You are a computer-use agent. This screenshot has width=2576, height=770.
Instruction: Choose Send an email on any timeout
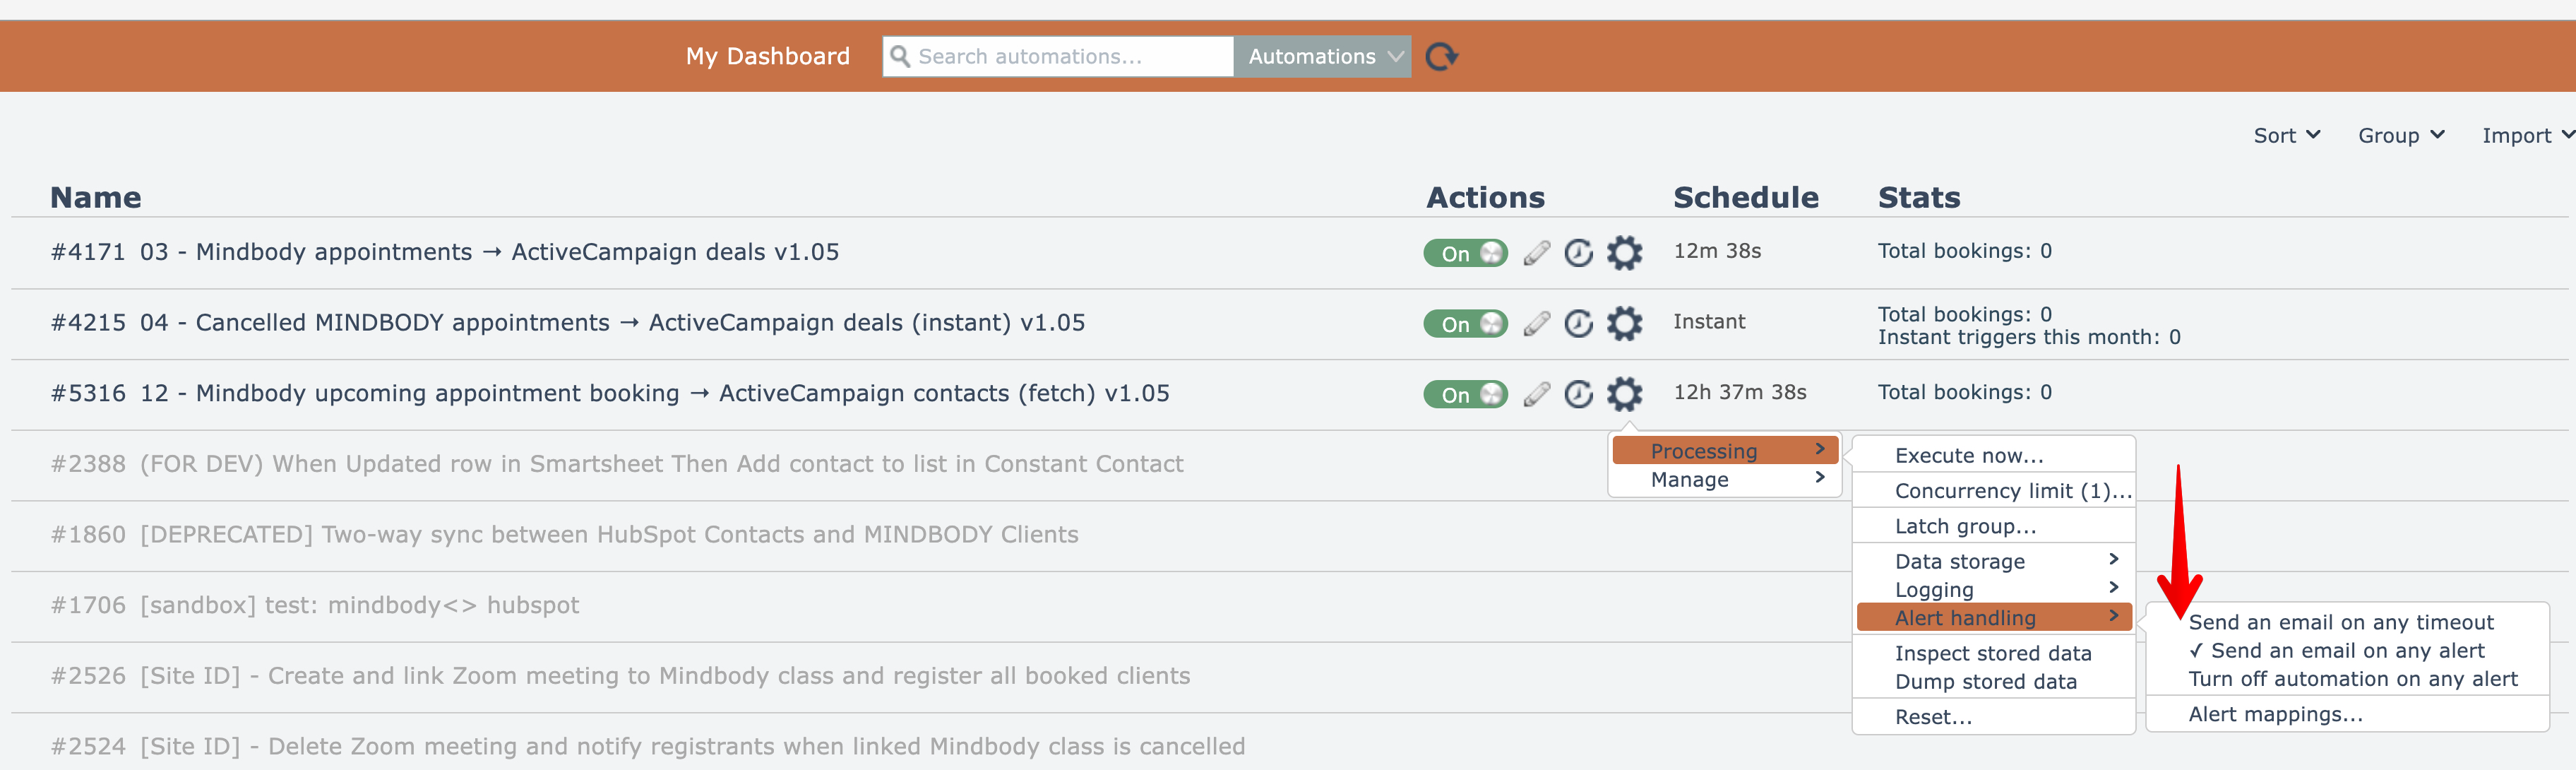[x=2340, y=623]
